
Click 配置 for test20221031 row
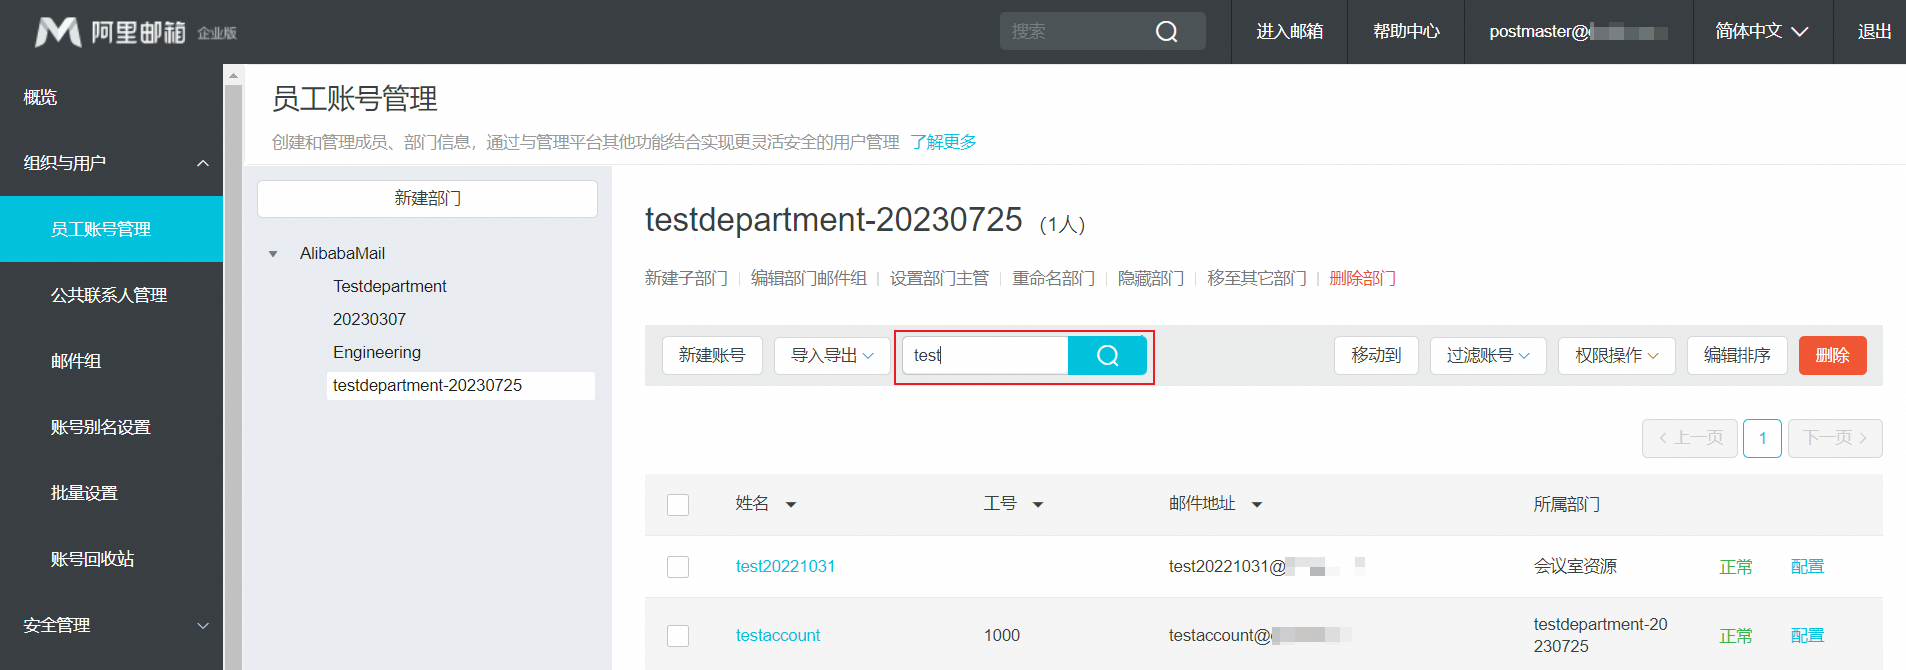pyautogui.click(x=1807, y=567)
